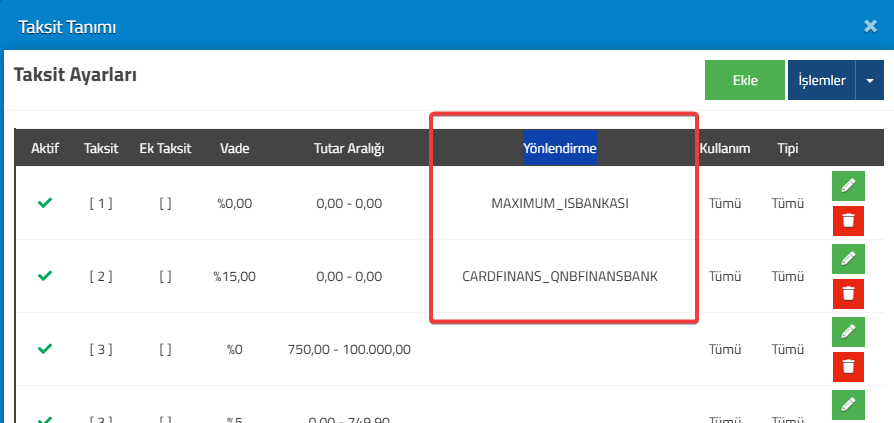Viewport: 894px width, 423px height.
Task: Click the green Ekle button
Action: coord(745,80)
